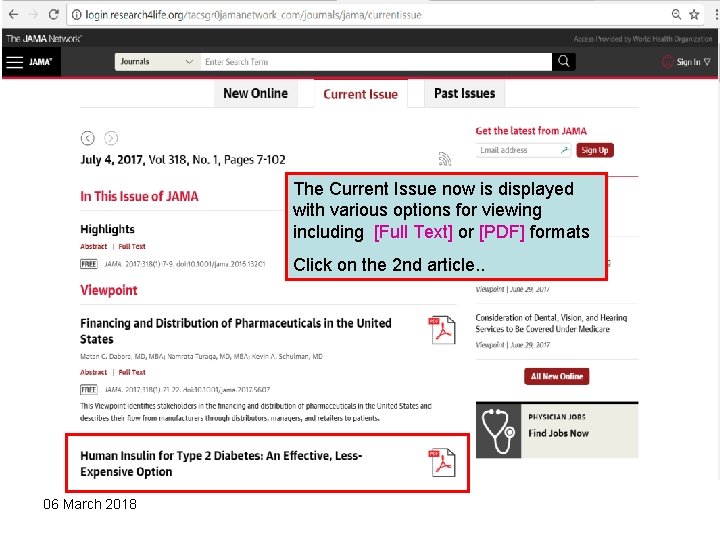Click the browser address bar URL

pyautogui.click(x=253, y=15)
